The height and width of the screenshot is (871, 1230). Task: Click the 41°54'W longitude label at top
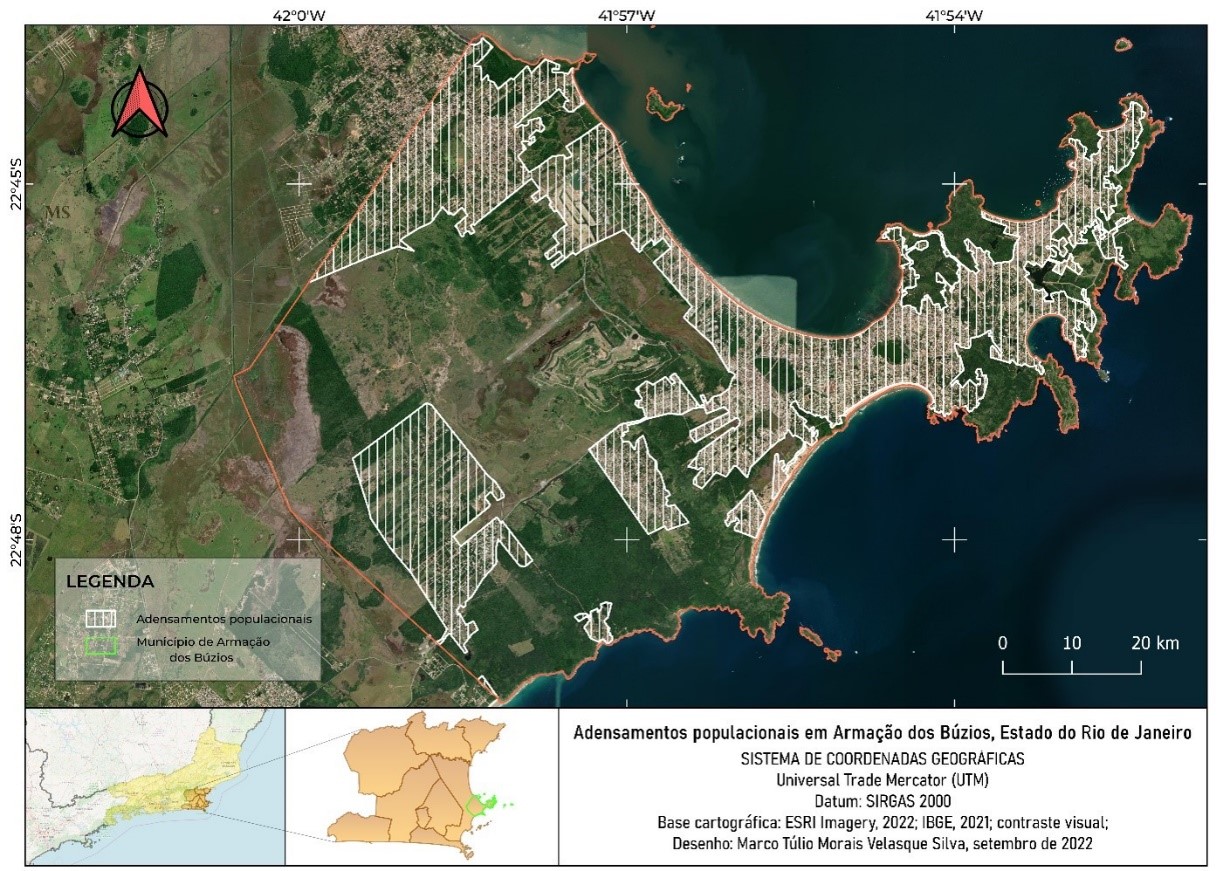click(x=954, y=14)
